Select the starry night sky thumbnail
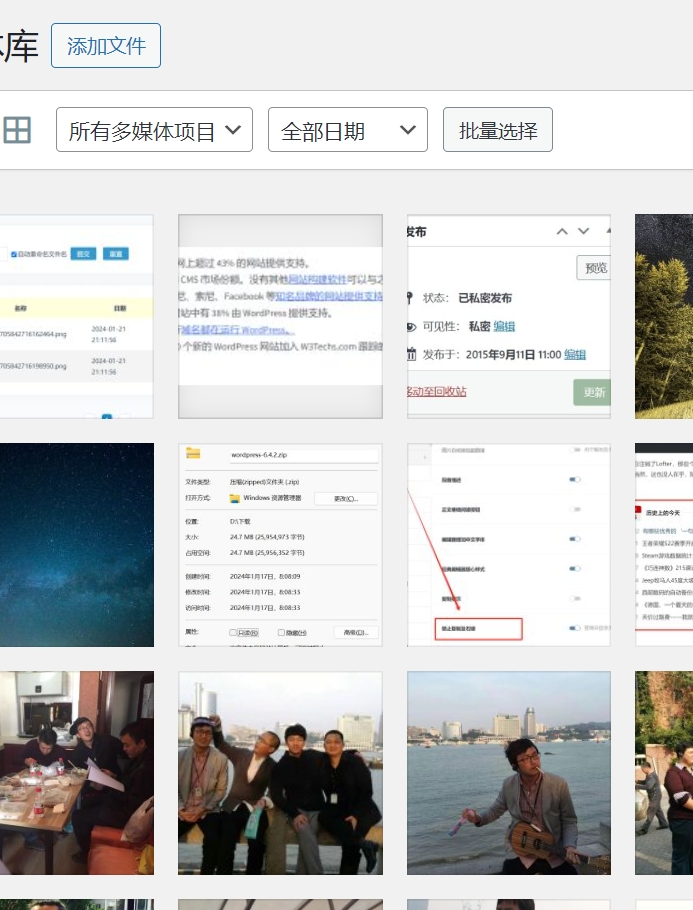The height and width of the screenshot is (910, 693). click(76, 545)
